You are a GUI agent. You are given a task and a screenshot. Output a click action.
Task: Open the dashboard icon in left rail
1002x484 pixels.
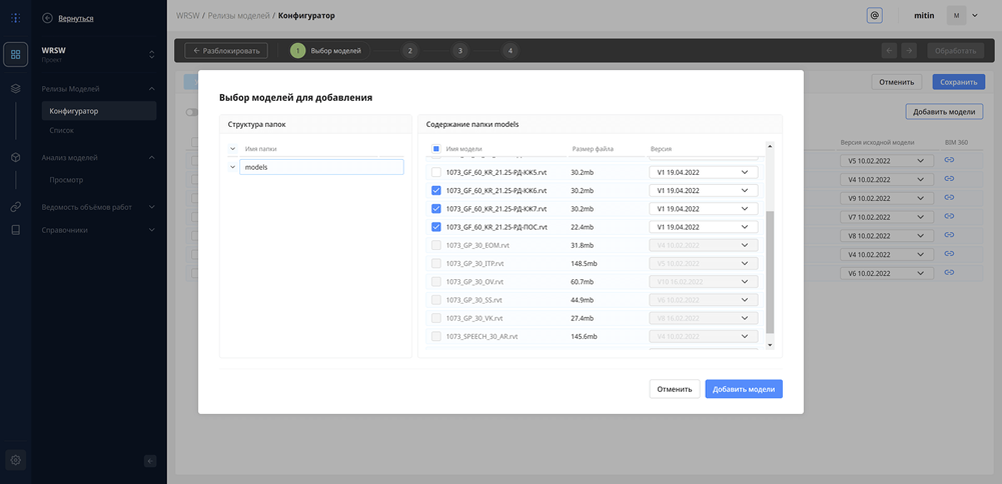click(x=15, y=54)
